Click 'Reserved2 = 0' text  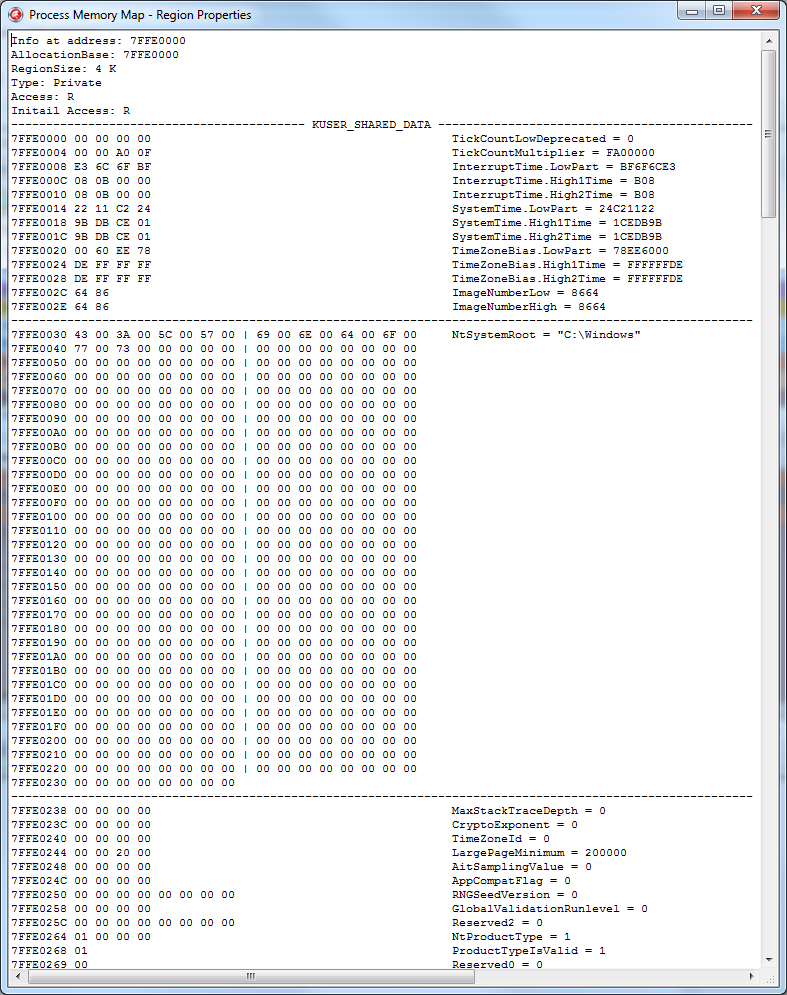point(497,922)
